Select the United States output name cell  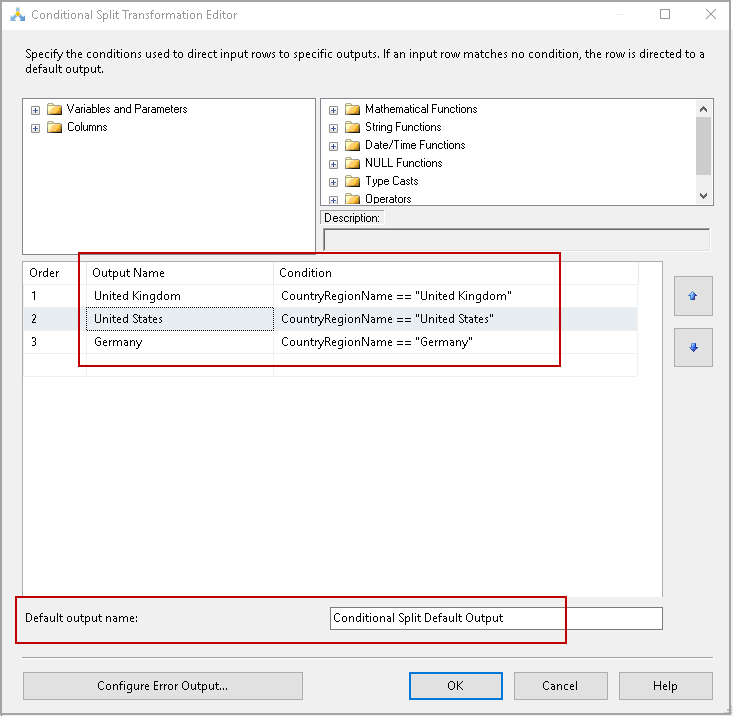180,319
